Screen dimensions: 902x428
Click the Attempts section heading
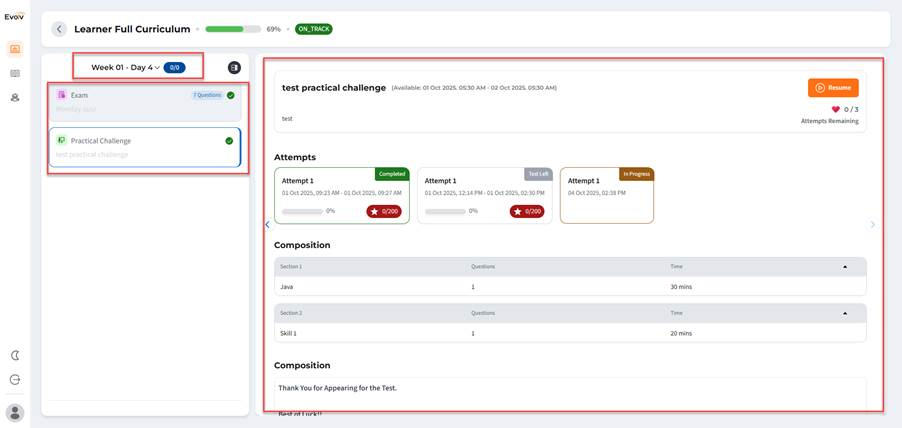(x=295, y=157)
